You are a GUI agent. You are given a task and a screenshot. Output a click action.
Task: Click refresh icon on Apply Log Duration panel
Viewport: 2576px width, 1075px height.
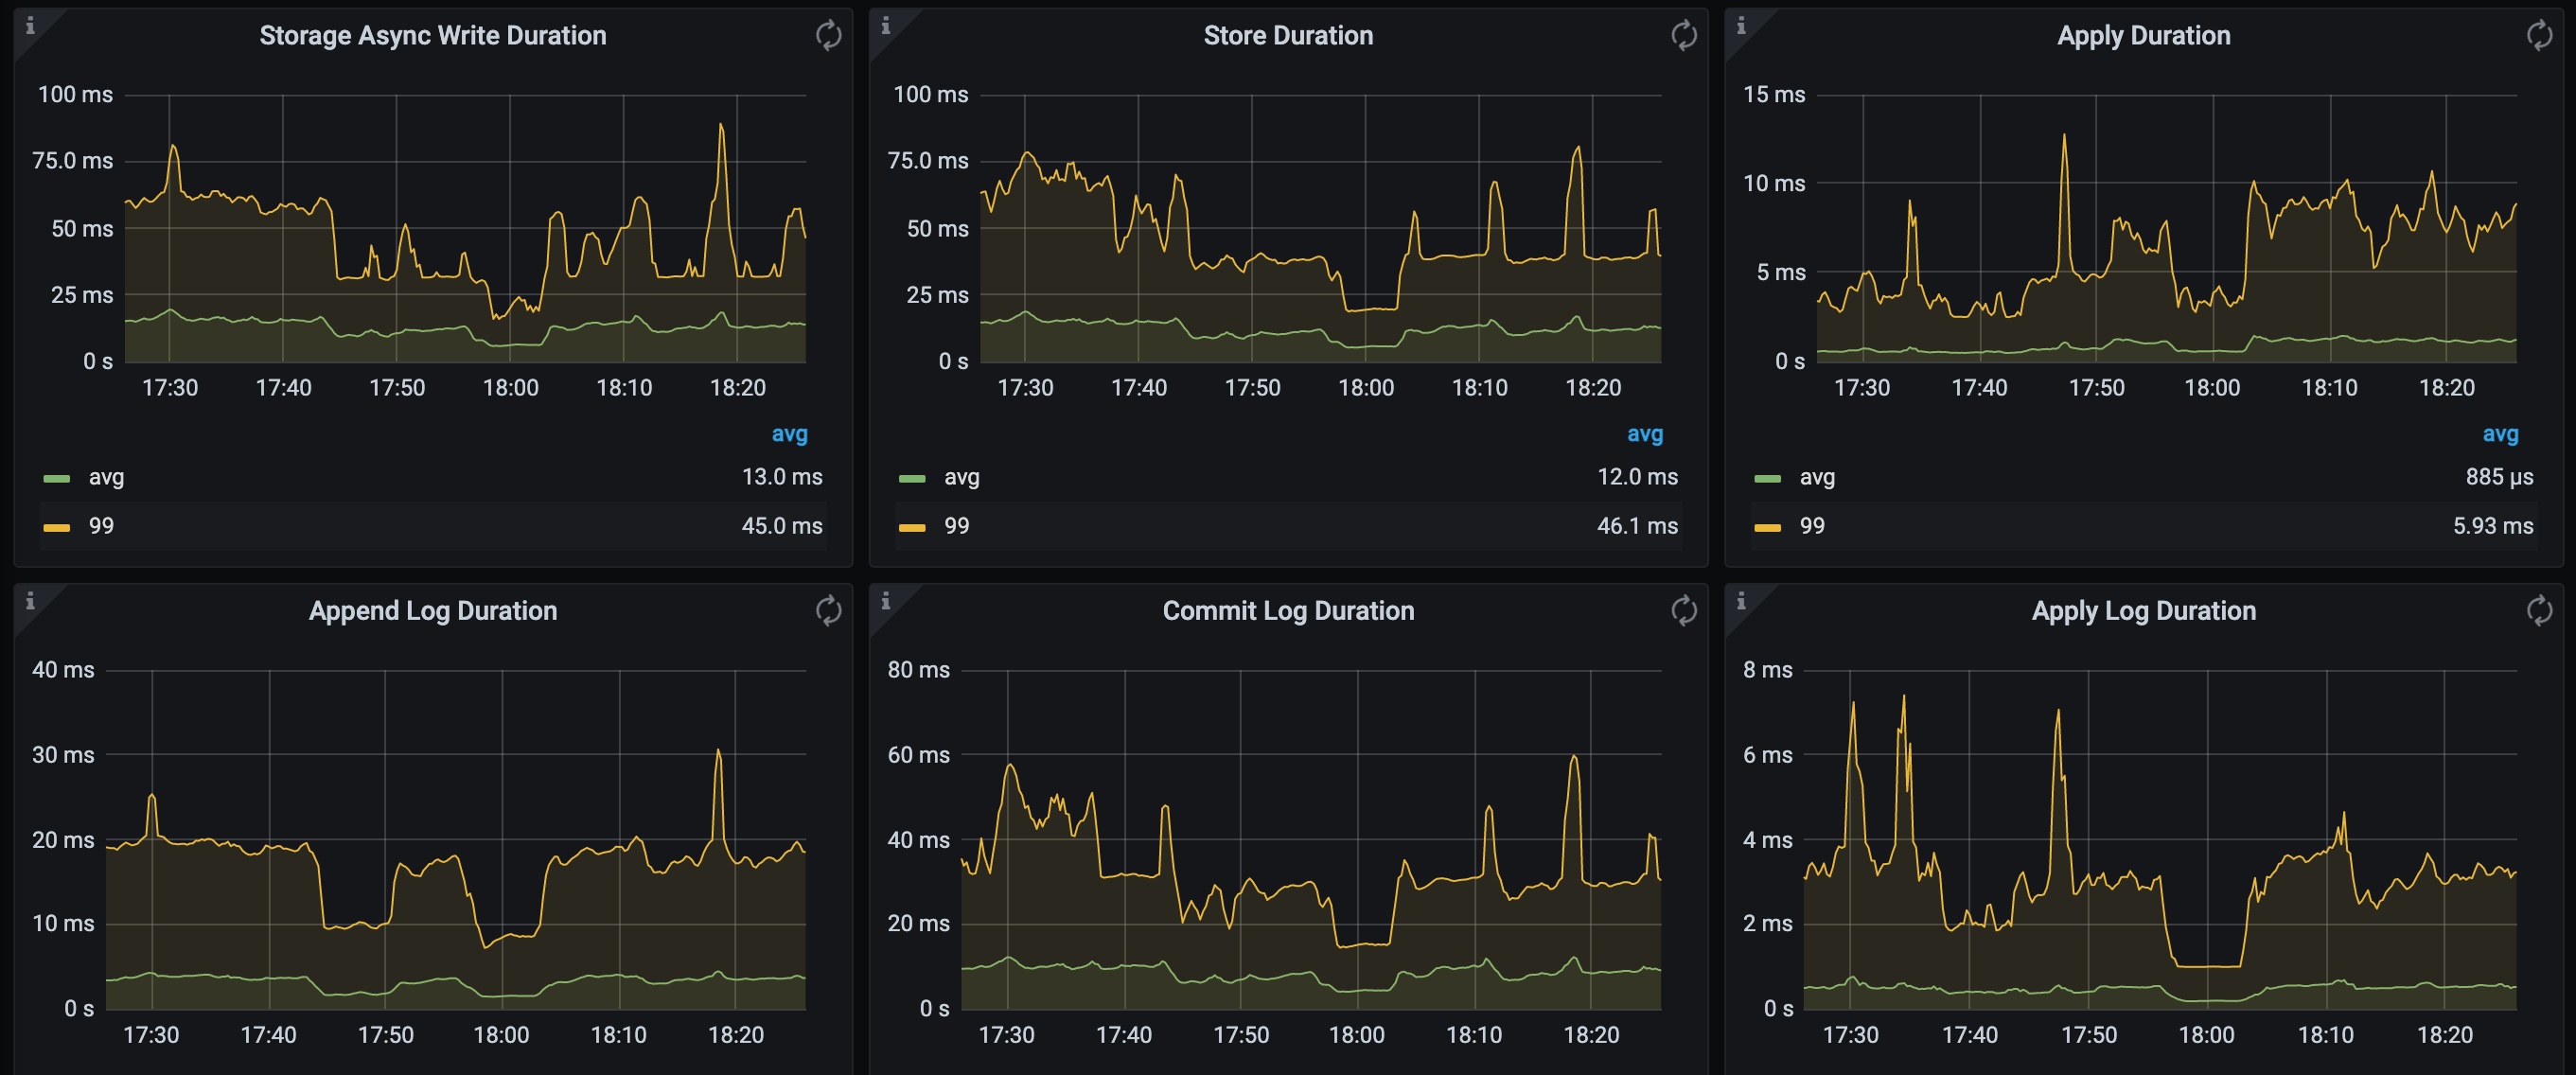(x=2539, y=611)
